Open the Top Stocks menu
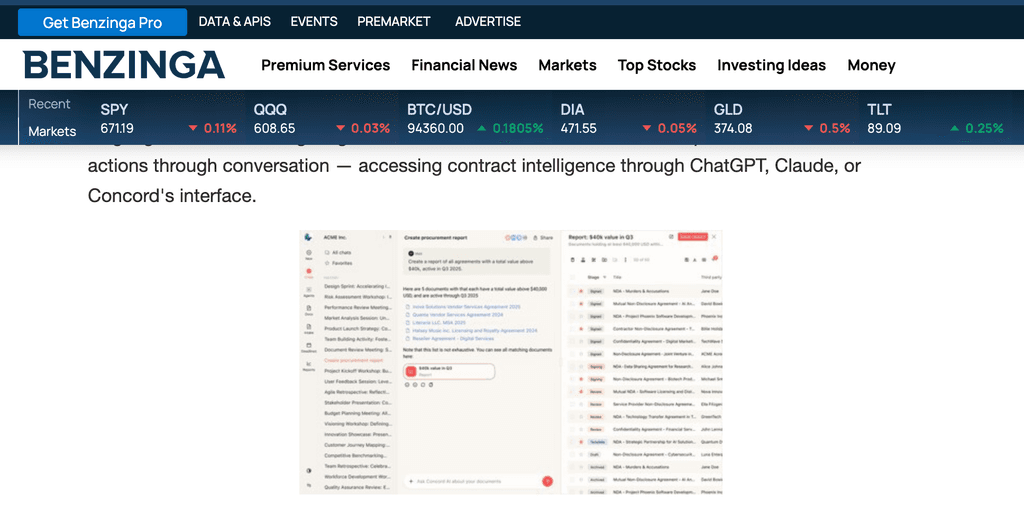Image resolution: width=1024 pixels, height=513 pixels. pos(657,65)
